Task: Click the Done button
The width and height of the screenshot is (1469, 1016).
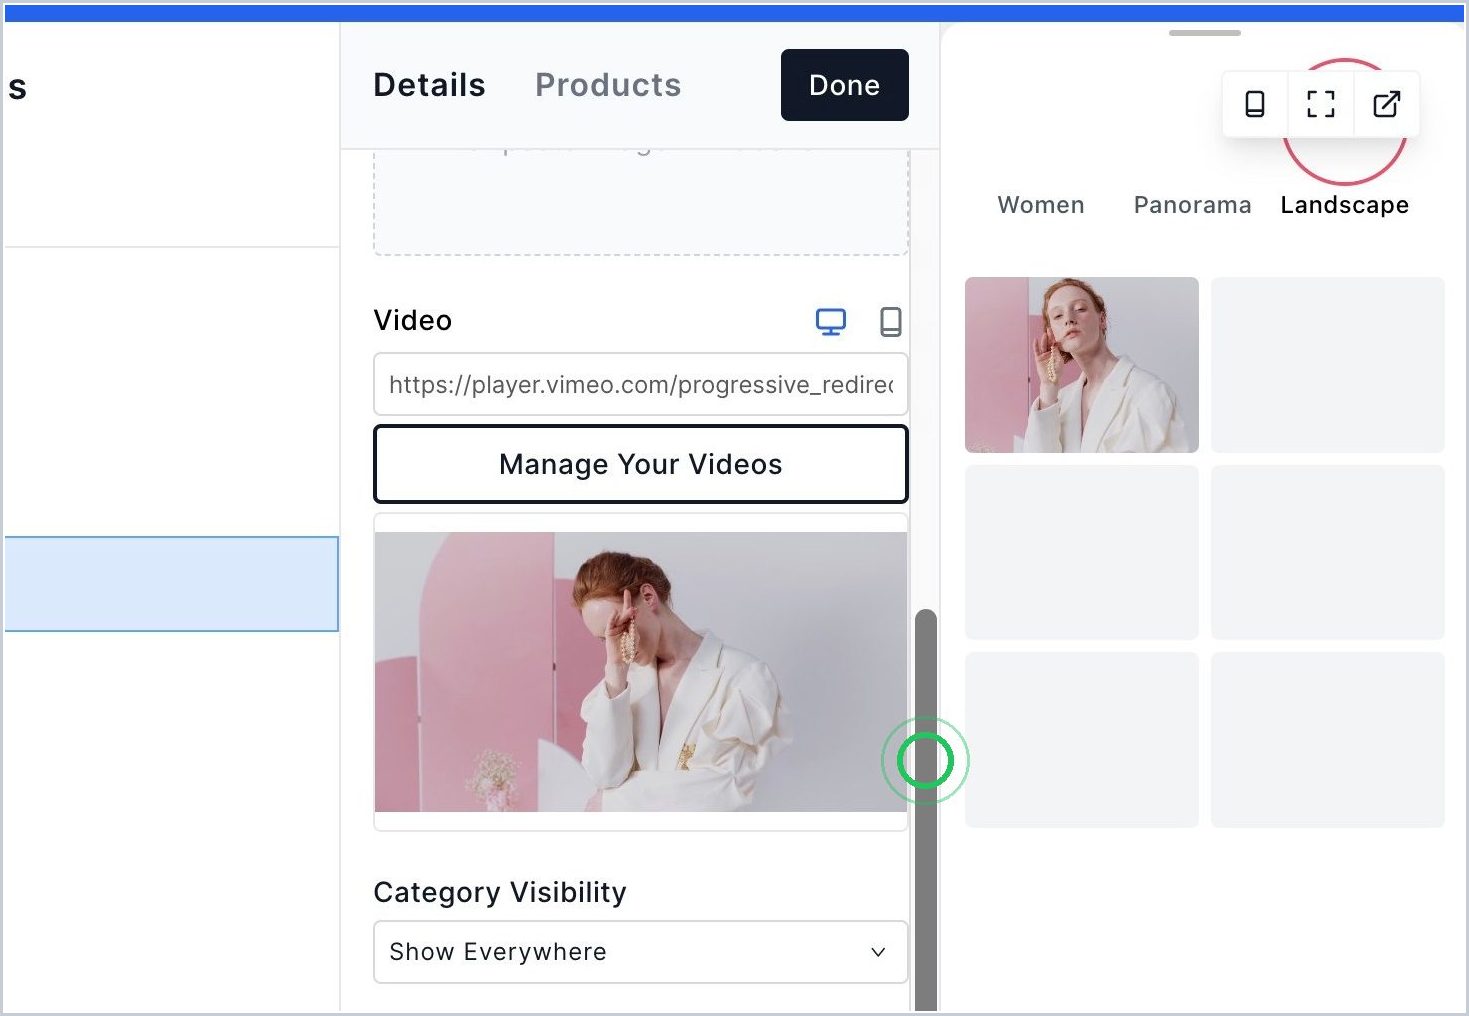Action: pyautogui.click(x=845, y=85)
